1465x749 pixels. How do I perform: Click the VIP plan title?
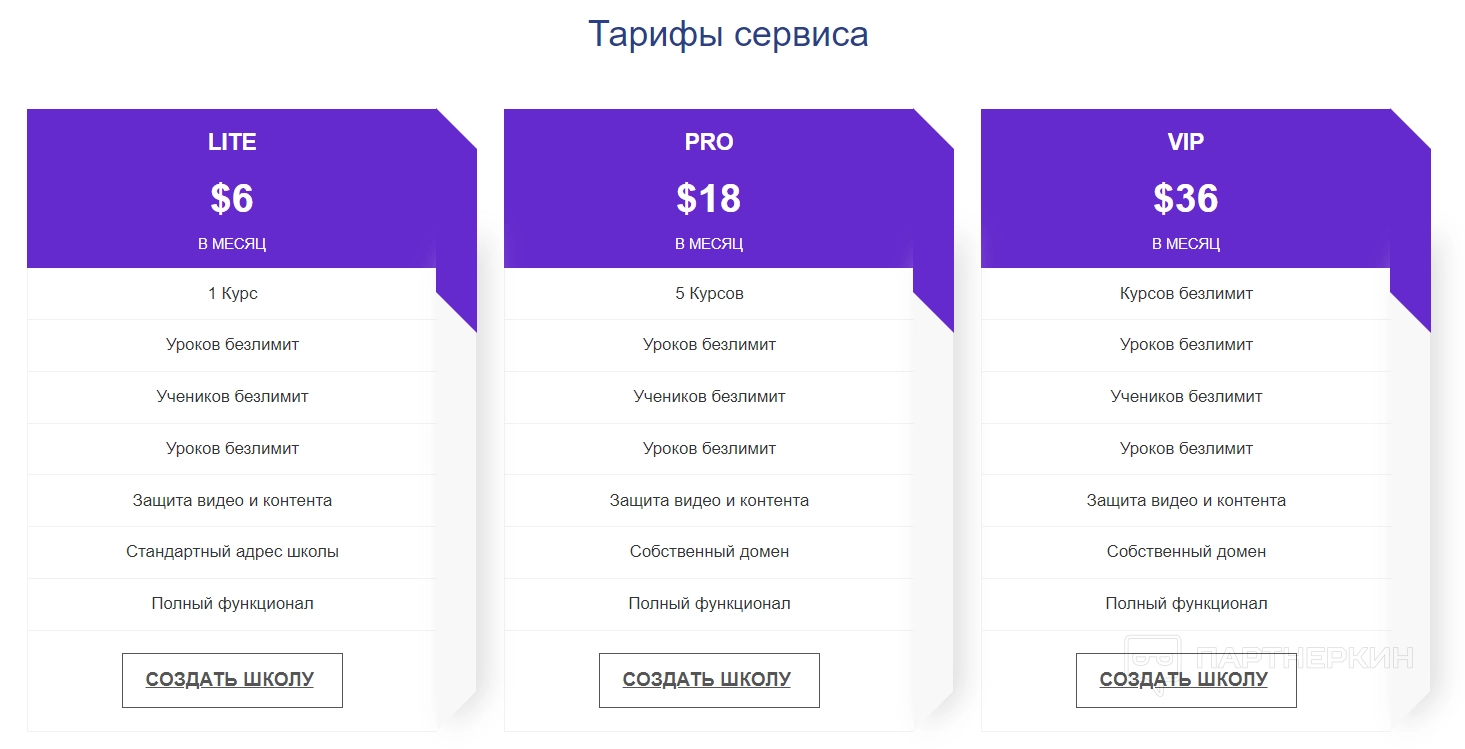[1186, 142]
